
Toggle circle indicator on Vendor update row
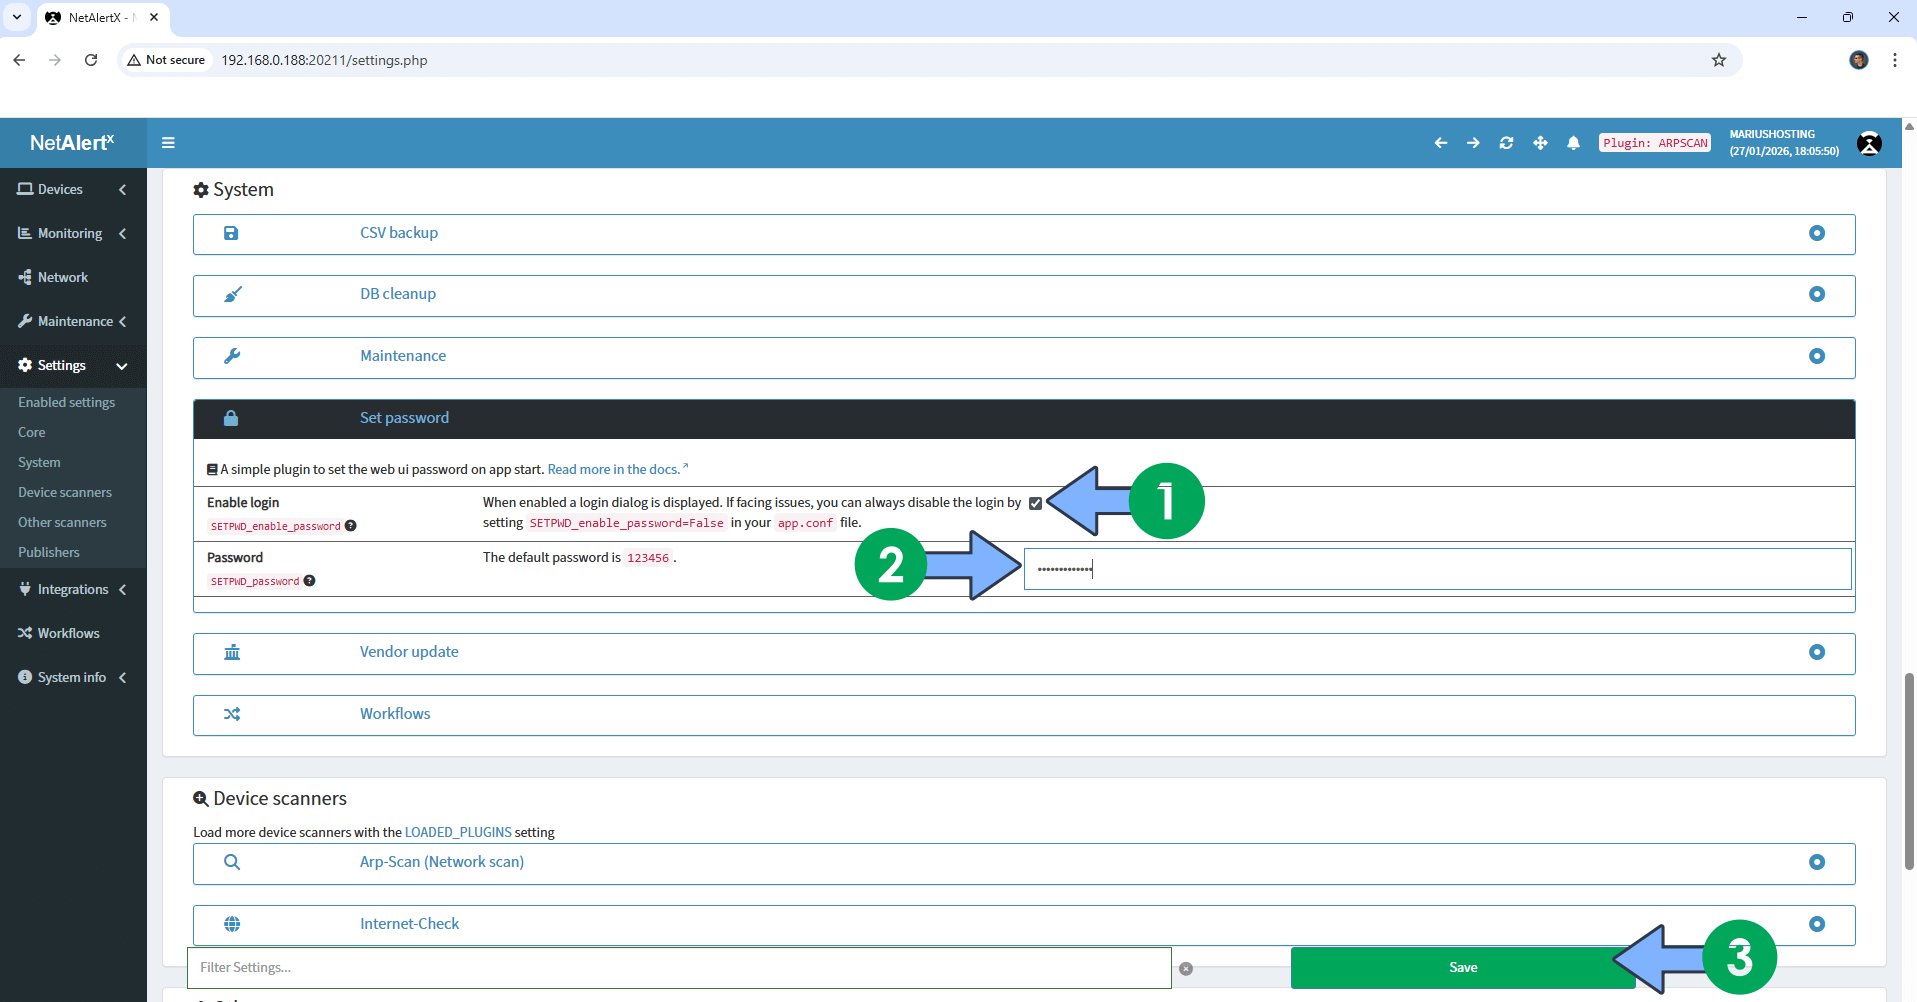pos(1816,652)
